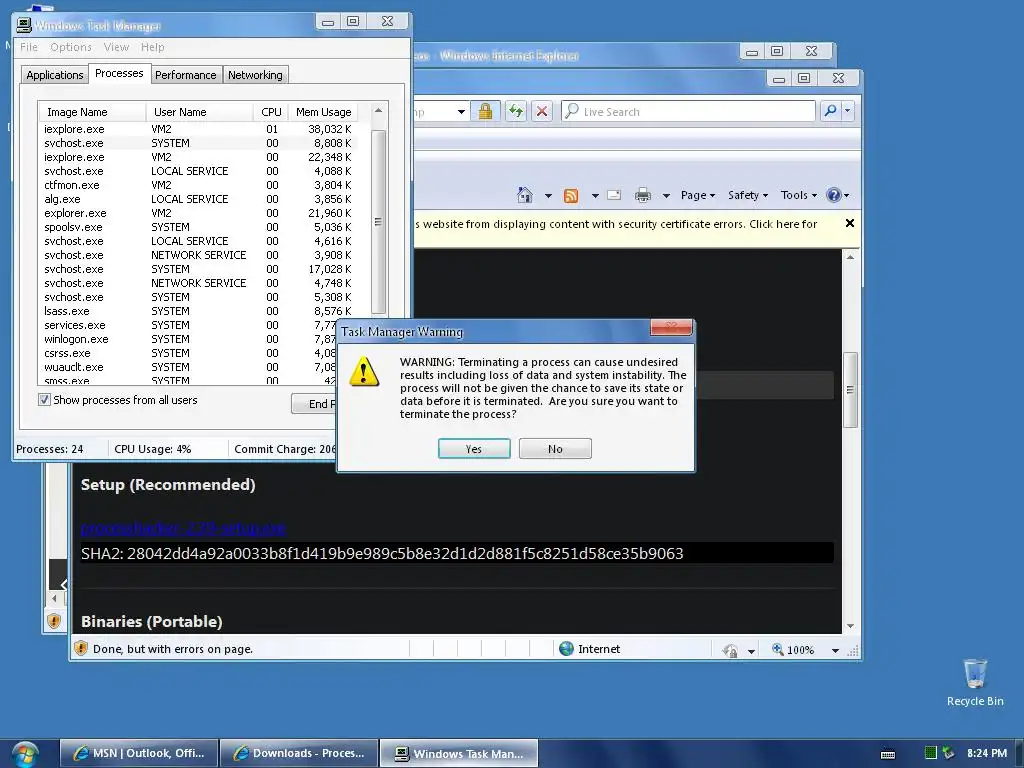Click the lock security icon in Internet Explorer
Viewport: 1024px width, 768px height.
pos(485,111)
